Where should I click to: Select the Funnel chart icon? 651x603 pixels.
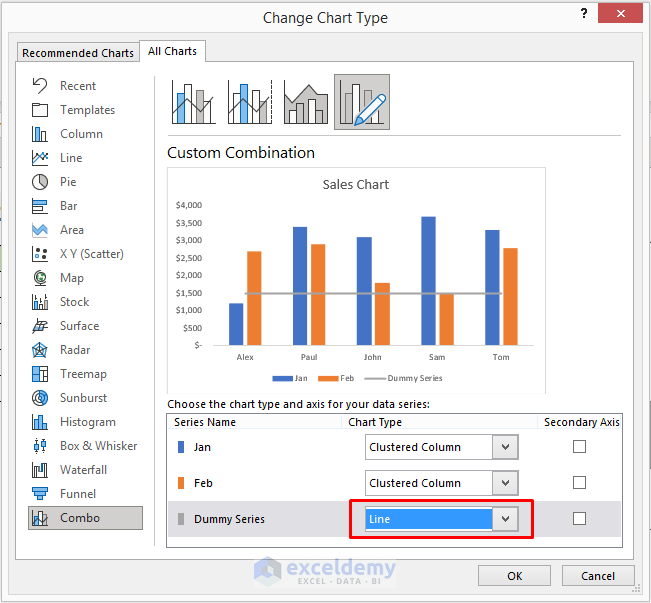[40, 494]
